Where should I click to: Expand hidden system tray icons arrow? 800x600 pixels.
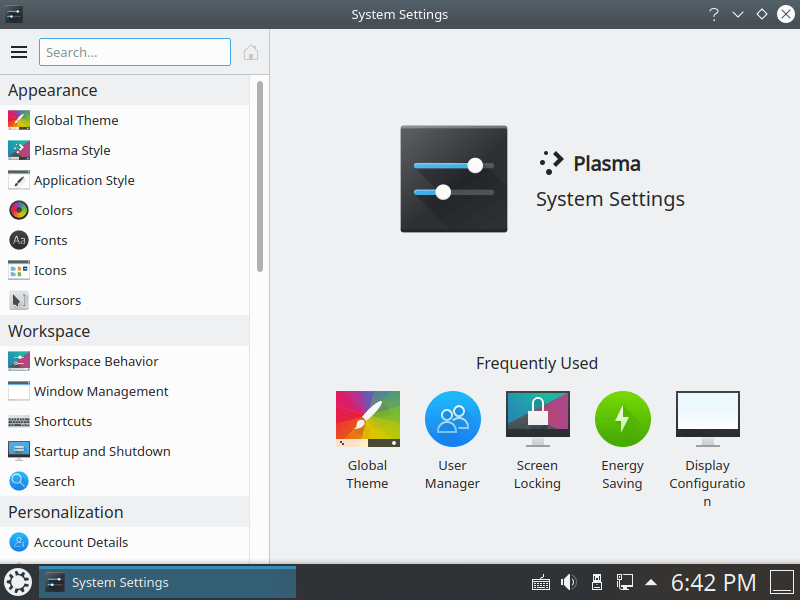click(651, 582)
